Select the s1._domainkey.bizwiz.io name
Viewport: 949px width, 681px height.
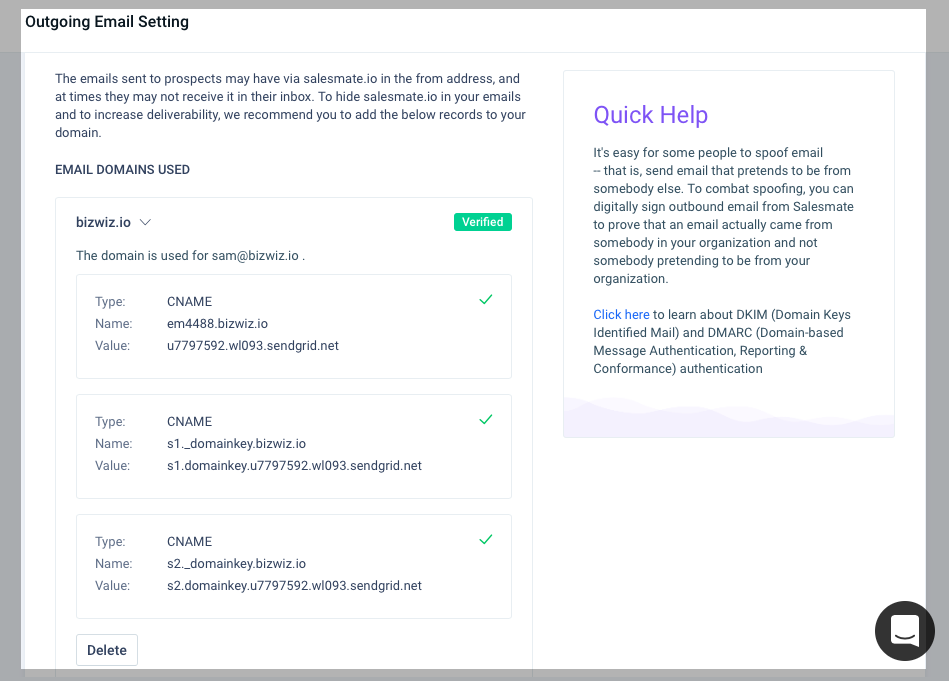236,443
